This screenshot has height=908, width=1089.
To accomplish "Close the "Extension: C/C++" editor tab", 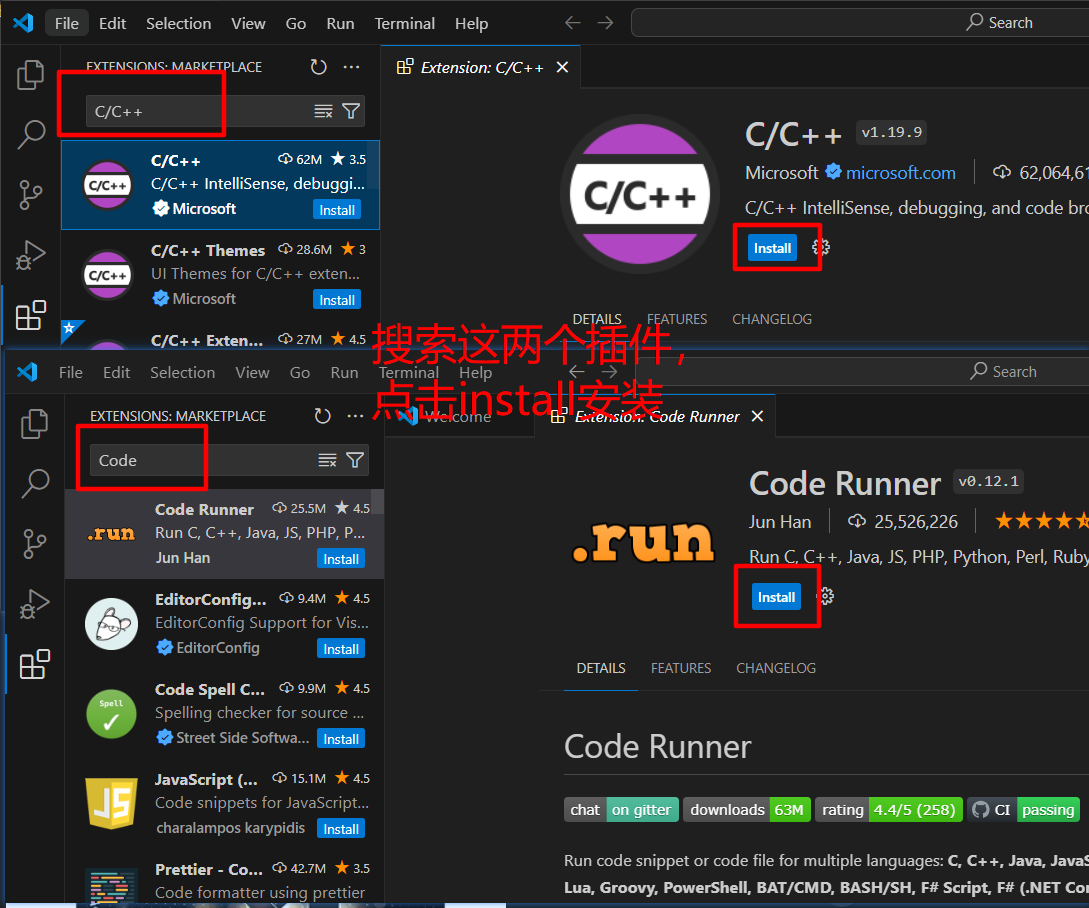I will coord(562,67).
